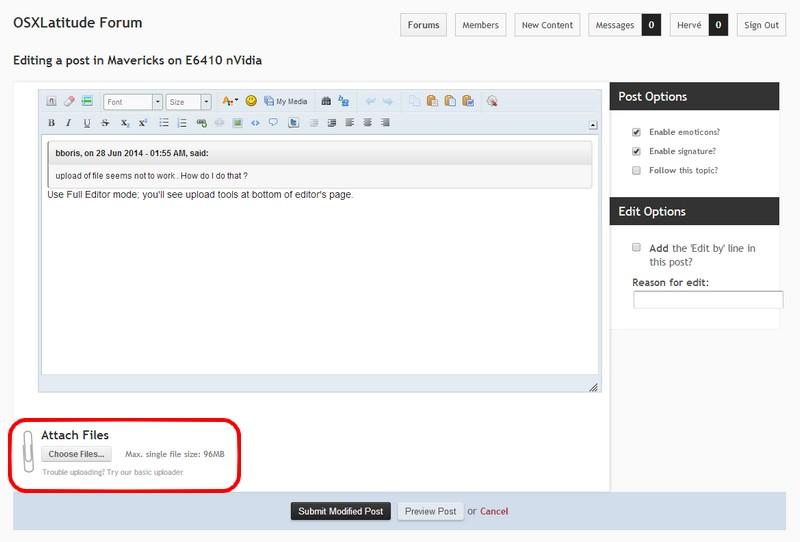The width and height of the screenshot is (800, 542).
Task: Open the Hervé user menu
Action: tap(689, 25)
